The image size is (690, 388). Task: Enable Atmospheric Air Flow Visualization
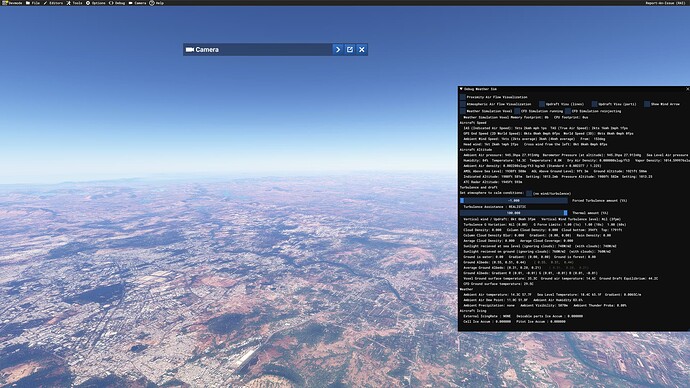tap(462, 104)
